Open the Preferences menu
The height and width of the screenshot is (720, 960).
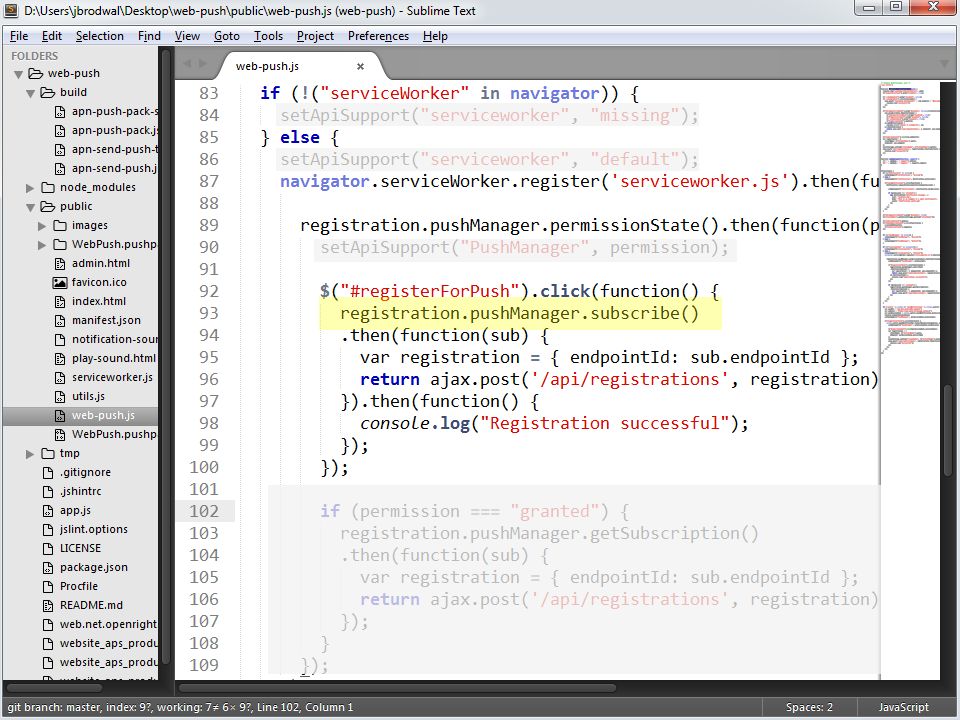pos(378,36)
